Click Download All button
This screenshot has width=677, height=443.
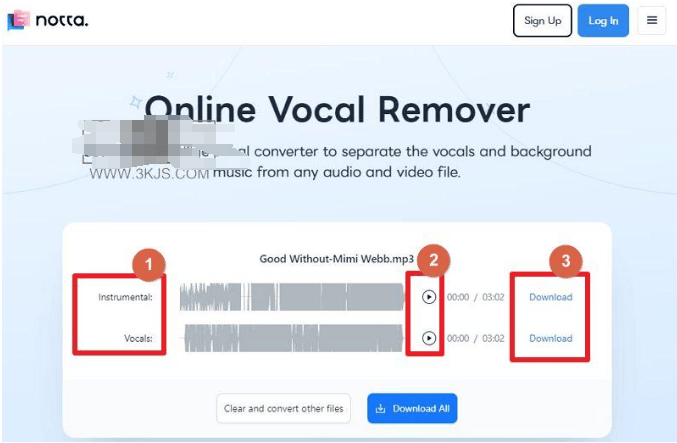point(412,408)
